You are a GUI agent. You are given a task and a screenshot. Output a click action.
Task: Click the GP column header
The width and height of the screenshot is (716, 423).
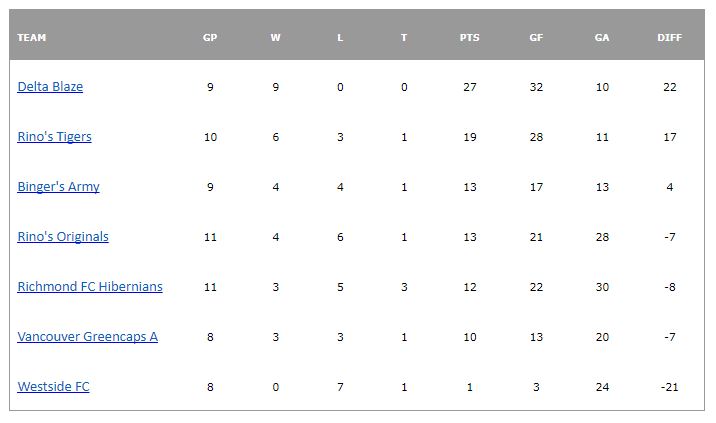210,38
